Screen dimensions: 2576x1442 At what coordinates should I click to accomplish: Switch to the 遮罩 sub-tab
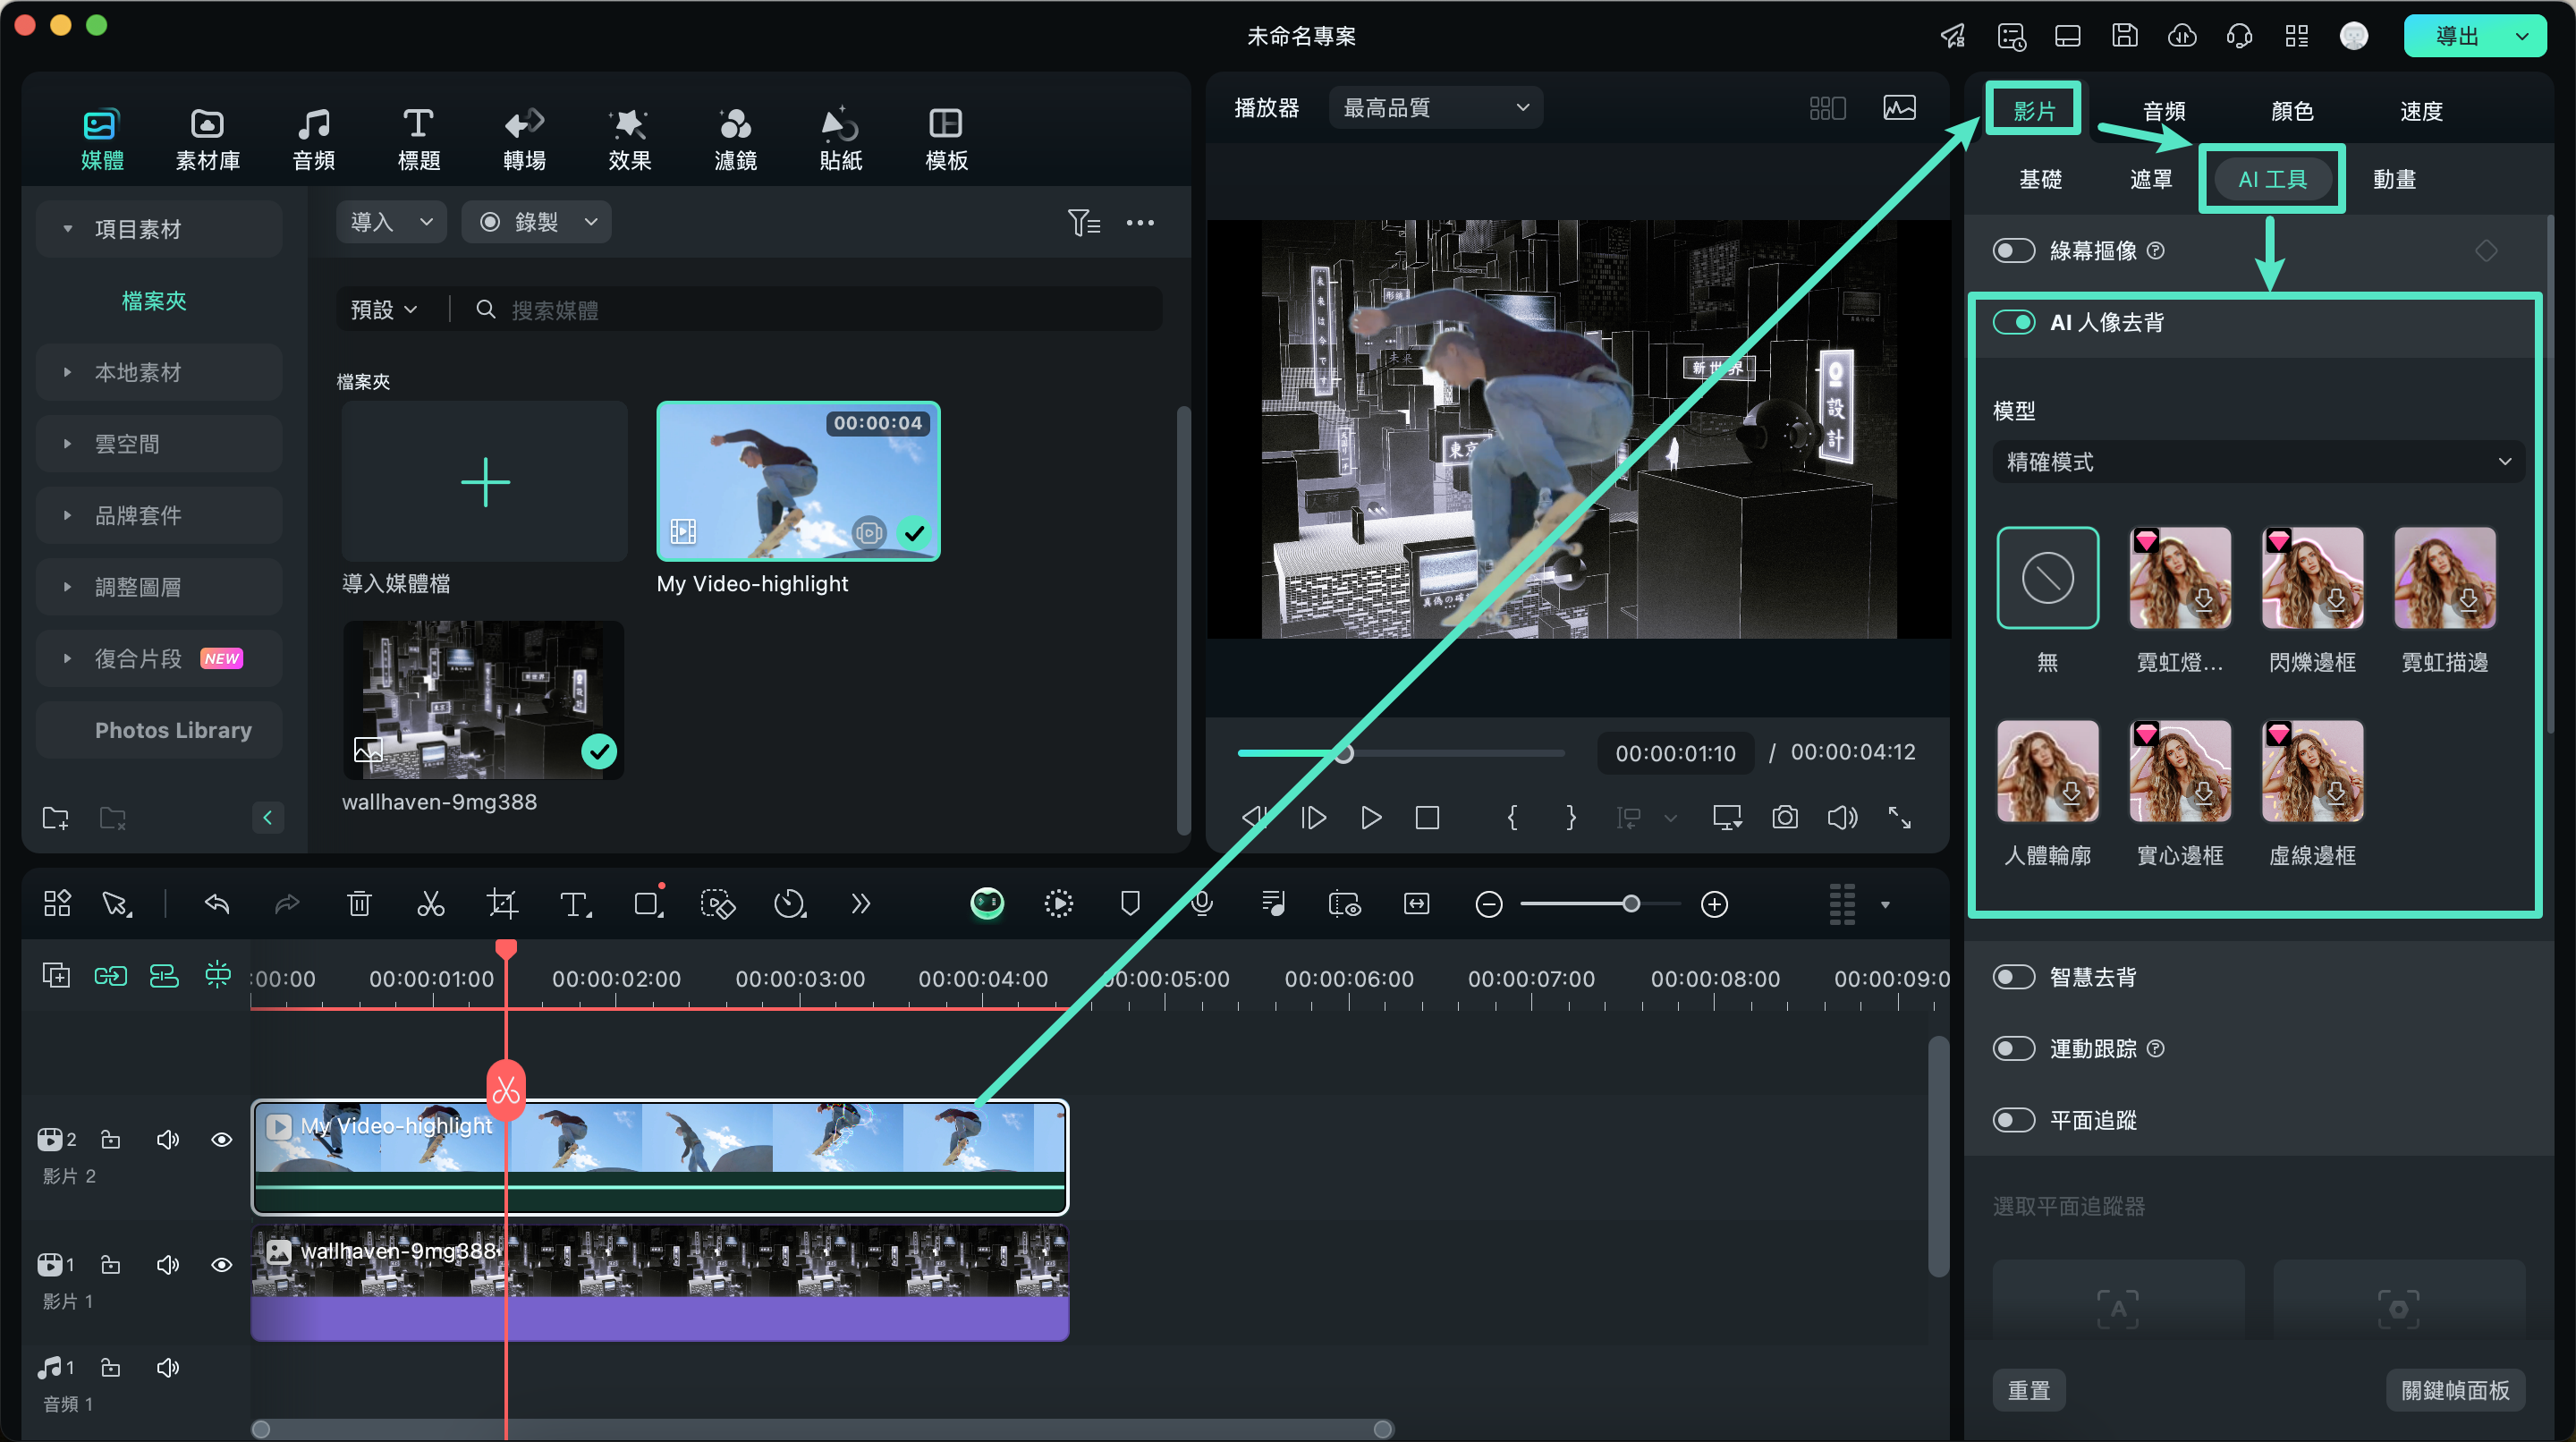(2151, 179)
